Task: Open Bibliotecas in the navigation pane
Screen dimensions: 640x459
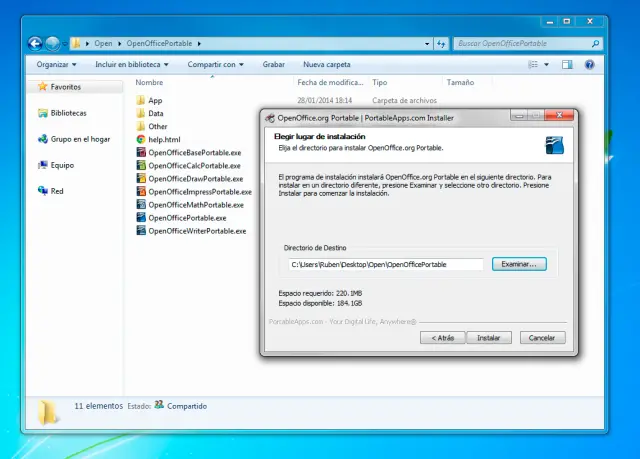Action: point(68,113)
